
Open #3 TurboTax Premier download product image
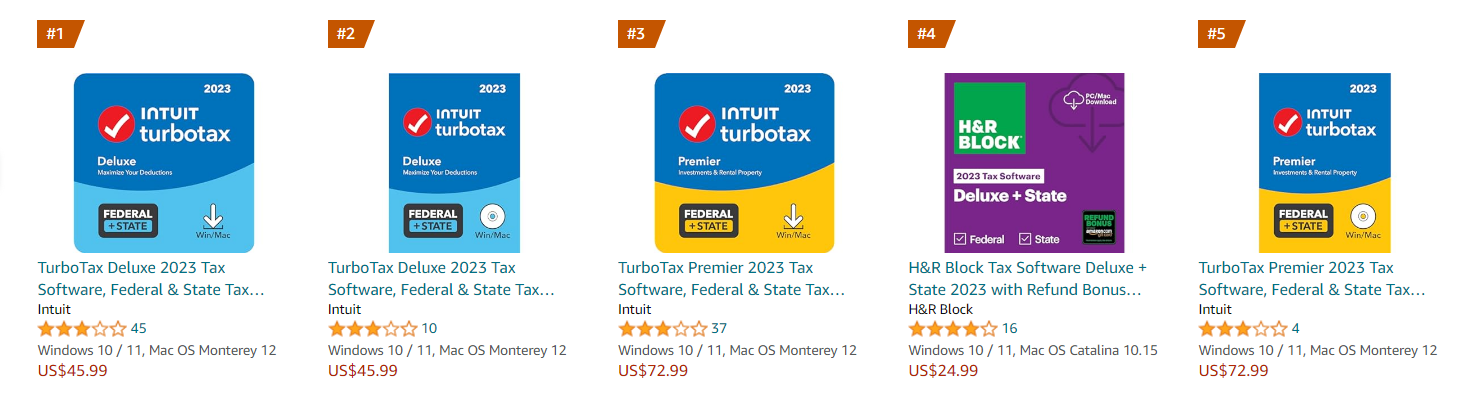pos(744,163)
